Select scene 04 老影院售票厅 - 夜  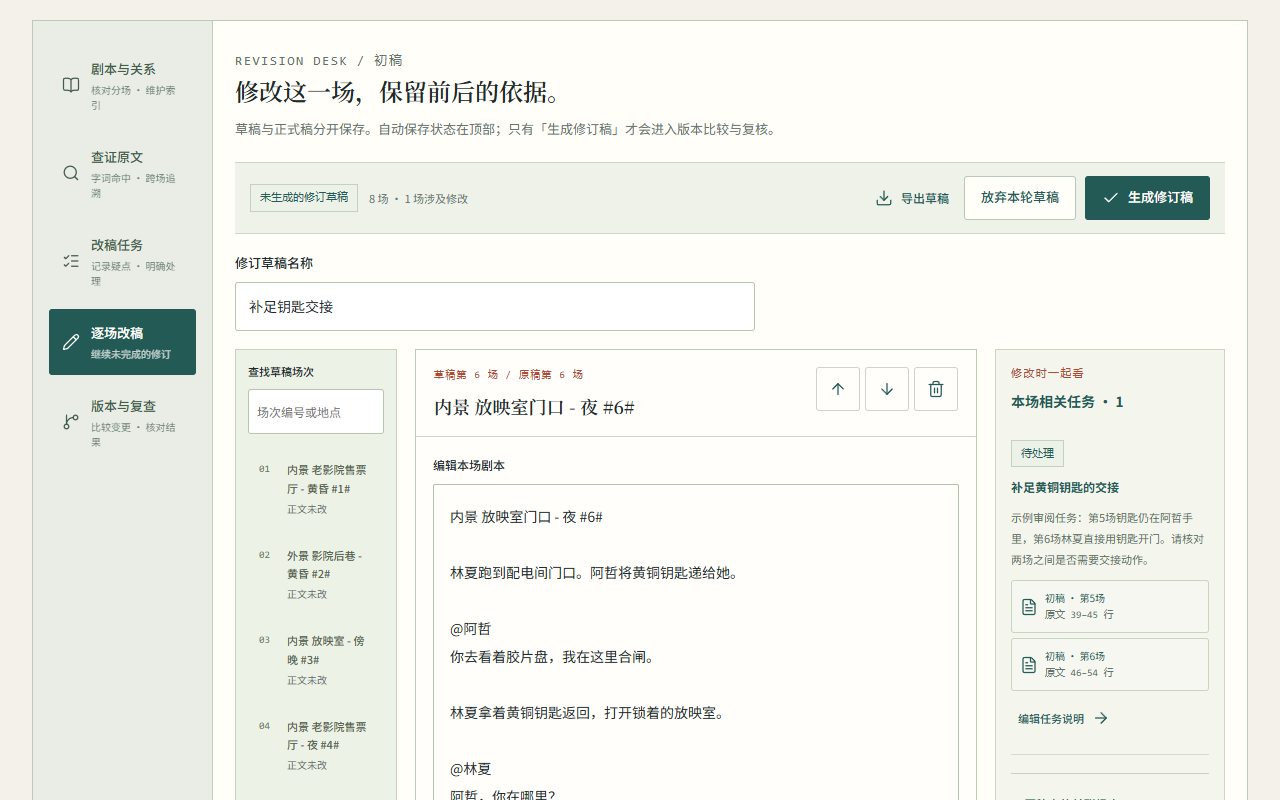coord(316,746)
